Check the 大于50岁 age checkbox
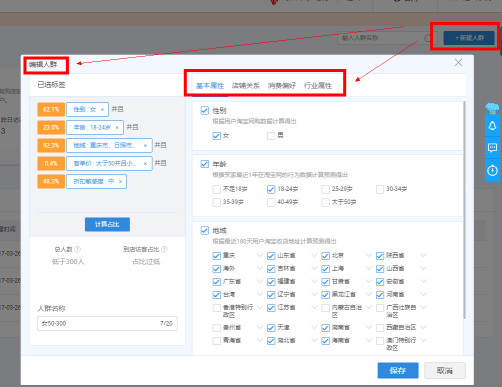 point(325,202)
